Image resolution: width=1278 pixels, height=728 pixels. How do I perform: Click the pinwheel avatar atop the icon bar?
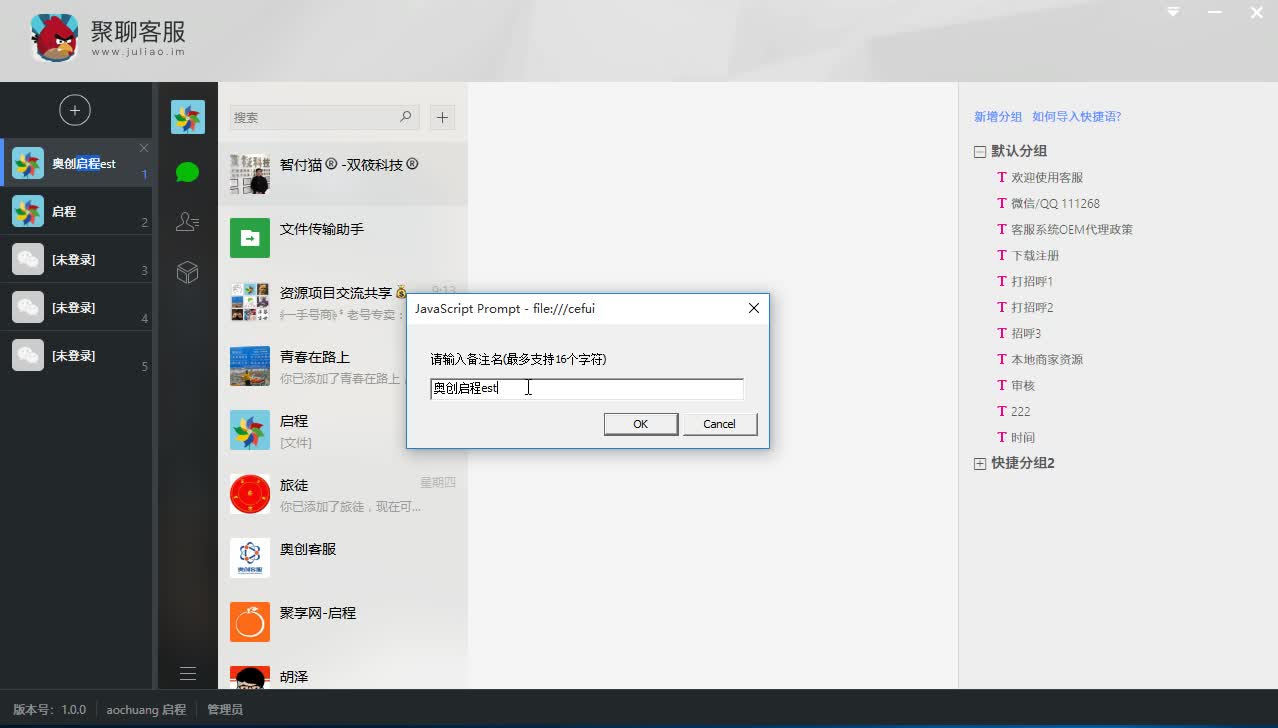(x=187, y=116)
